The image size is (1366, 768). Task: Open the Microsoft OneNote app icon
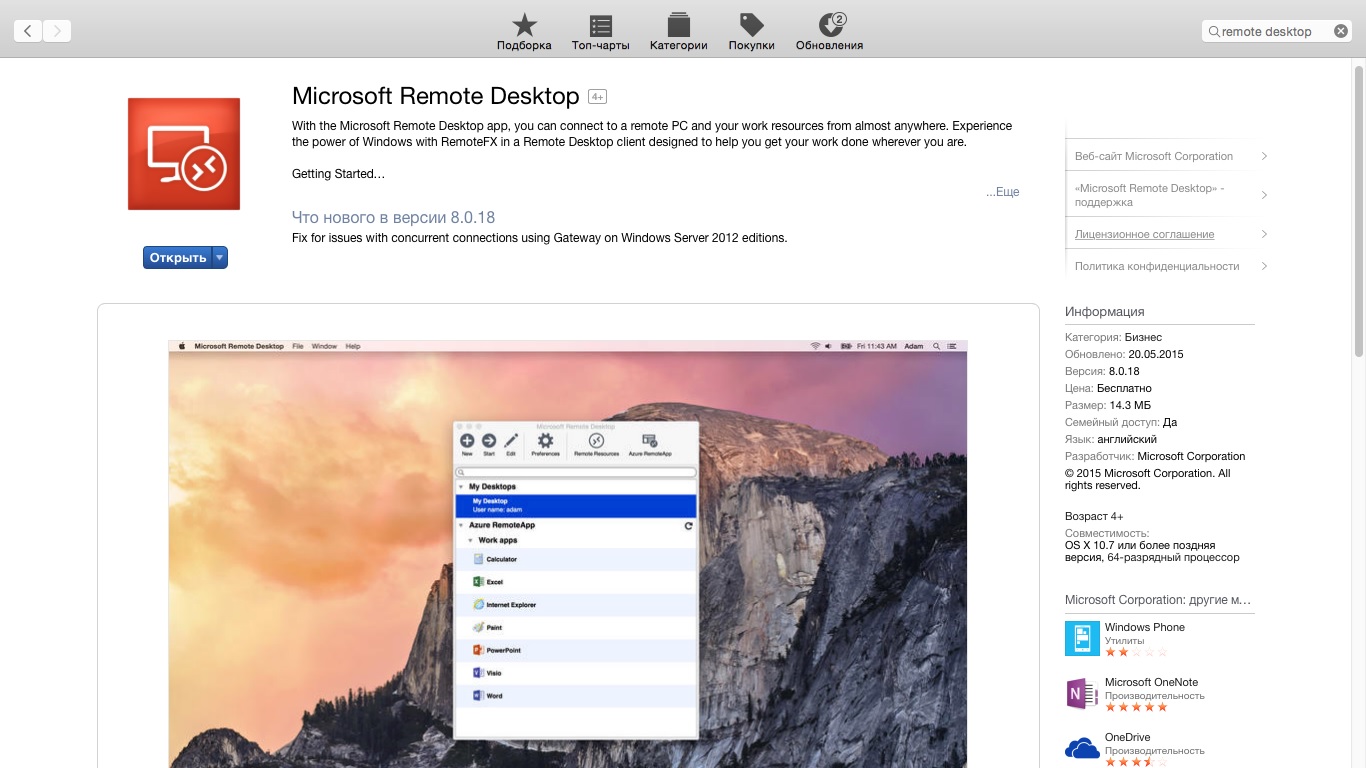click(1082, 693)
